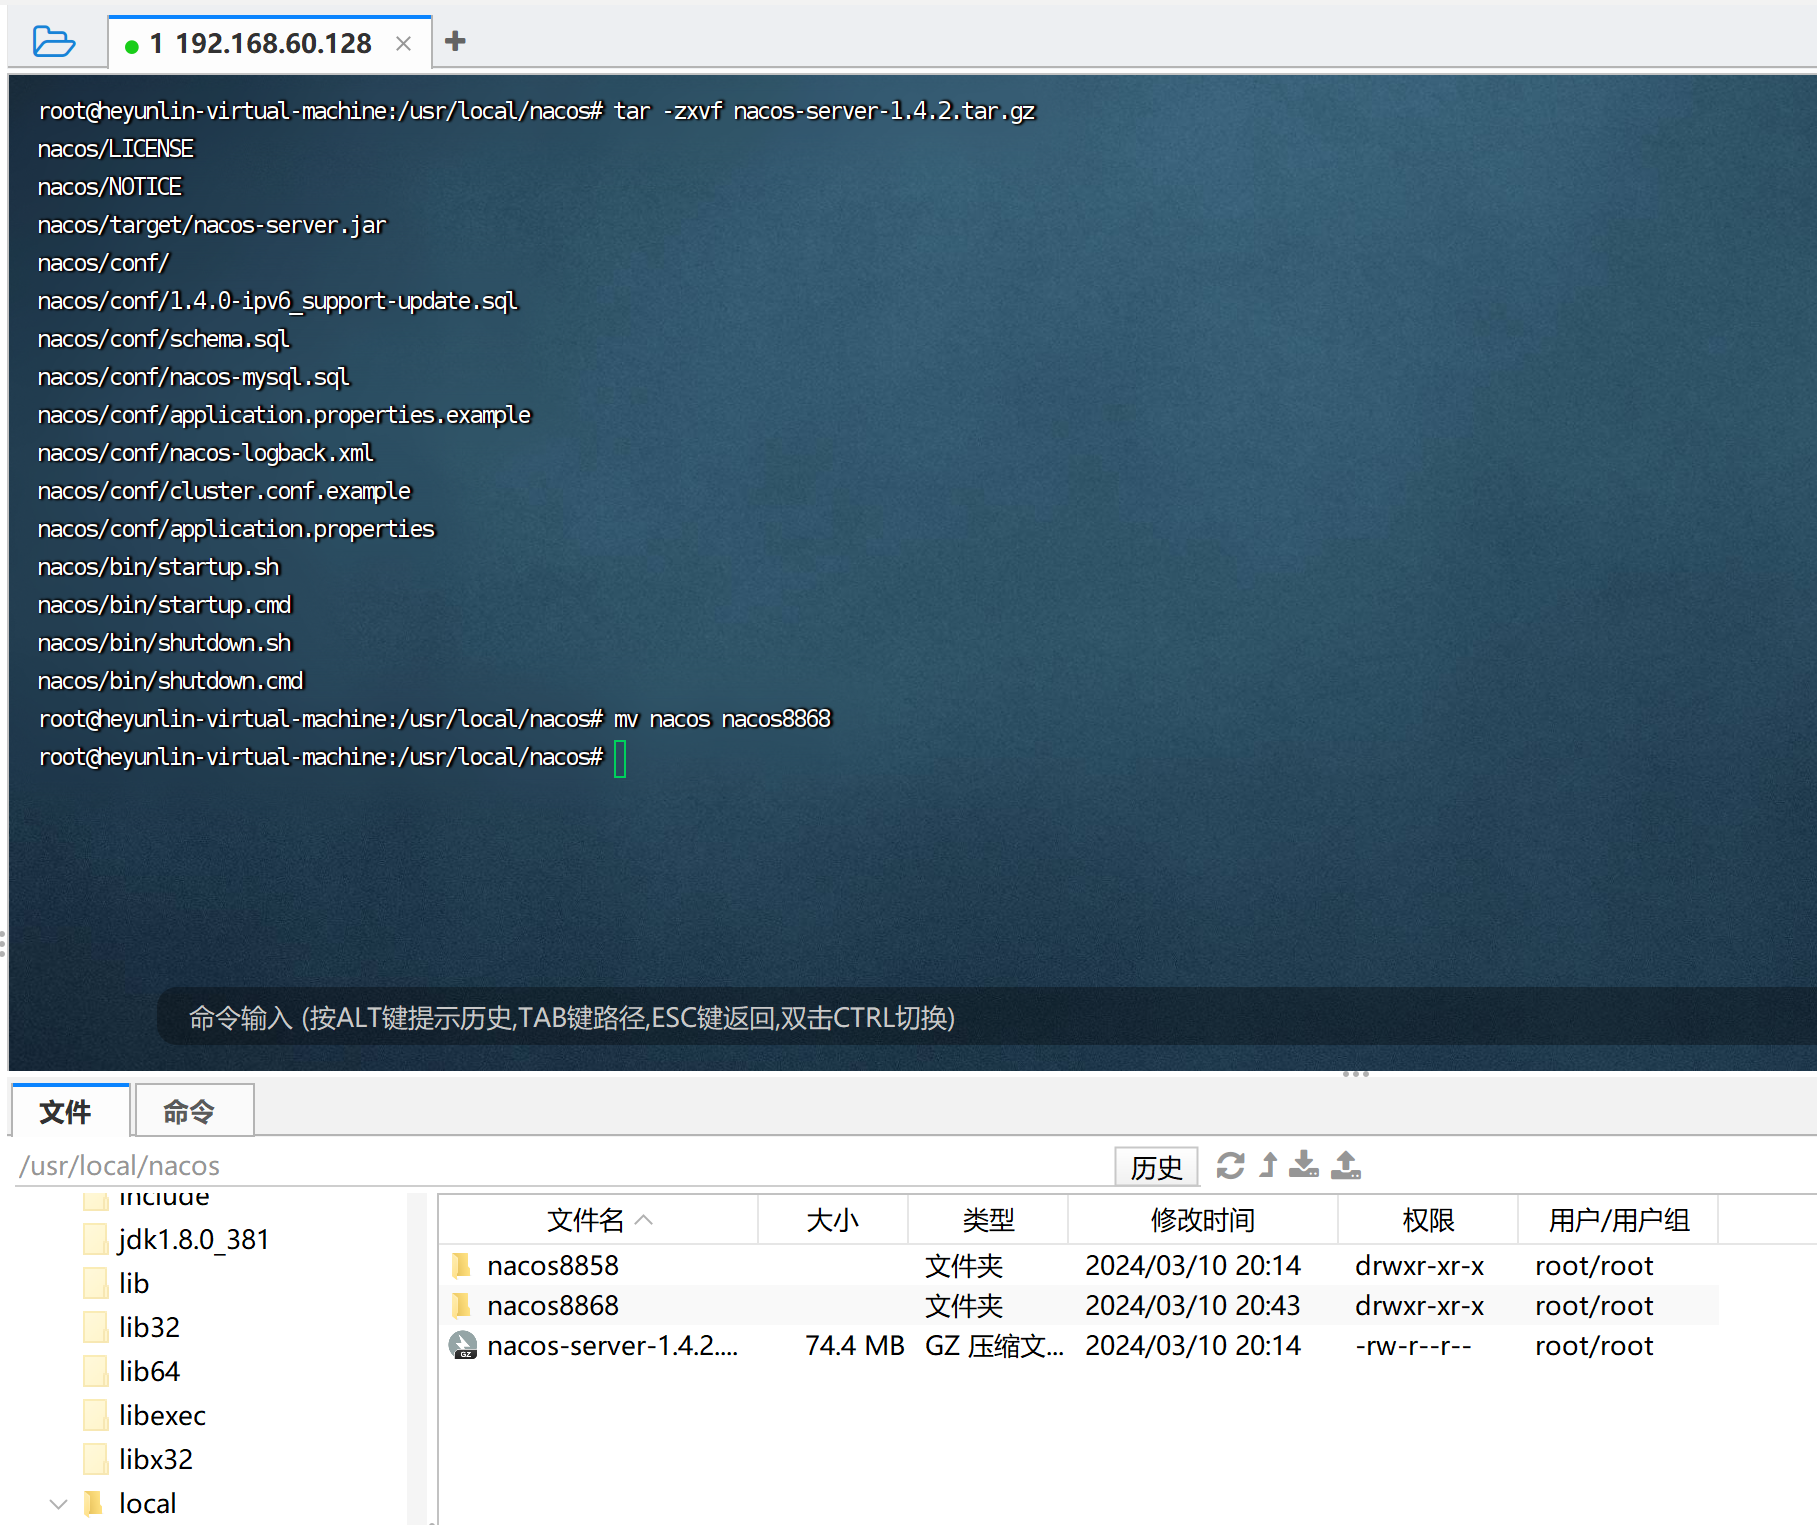This screenshot has height=1525, width=1817.
Task: Click the download file icon
Action: 1303,1165
